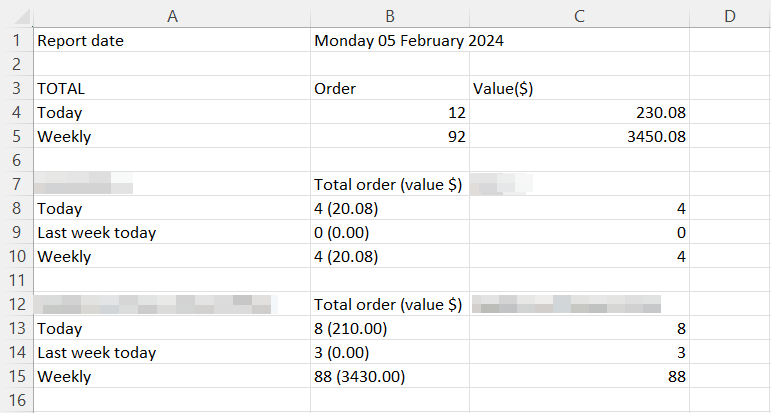Select row 7 header
771x413 pixels.
tap(17, 184)
